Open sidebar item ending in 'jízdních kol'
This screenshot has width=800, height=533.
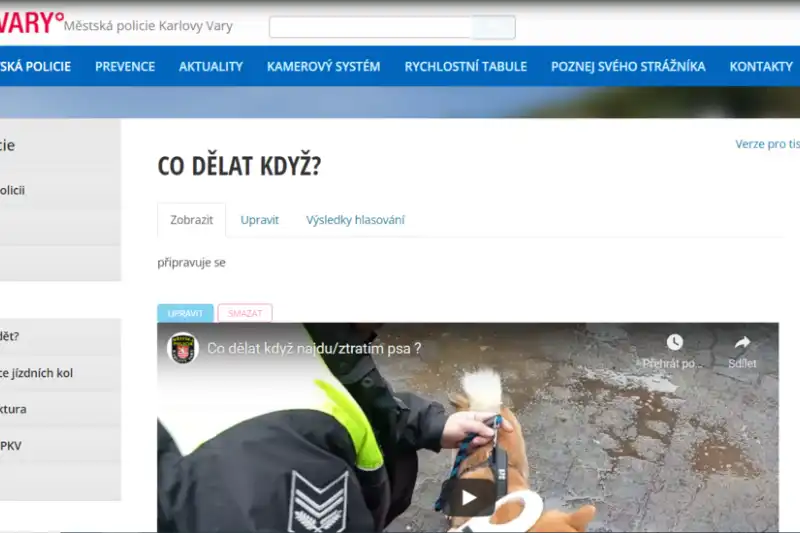pos(36,373)
